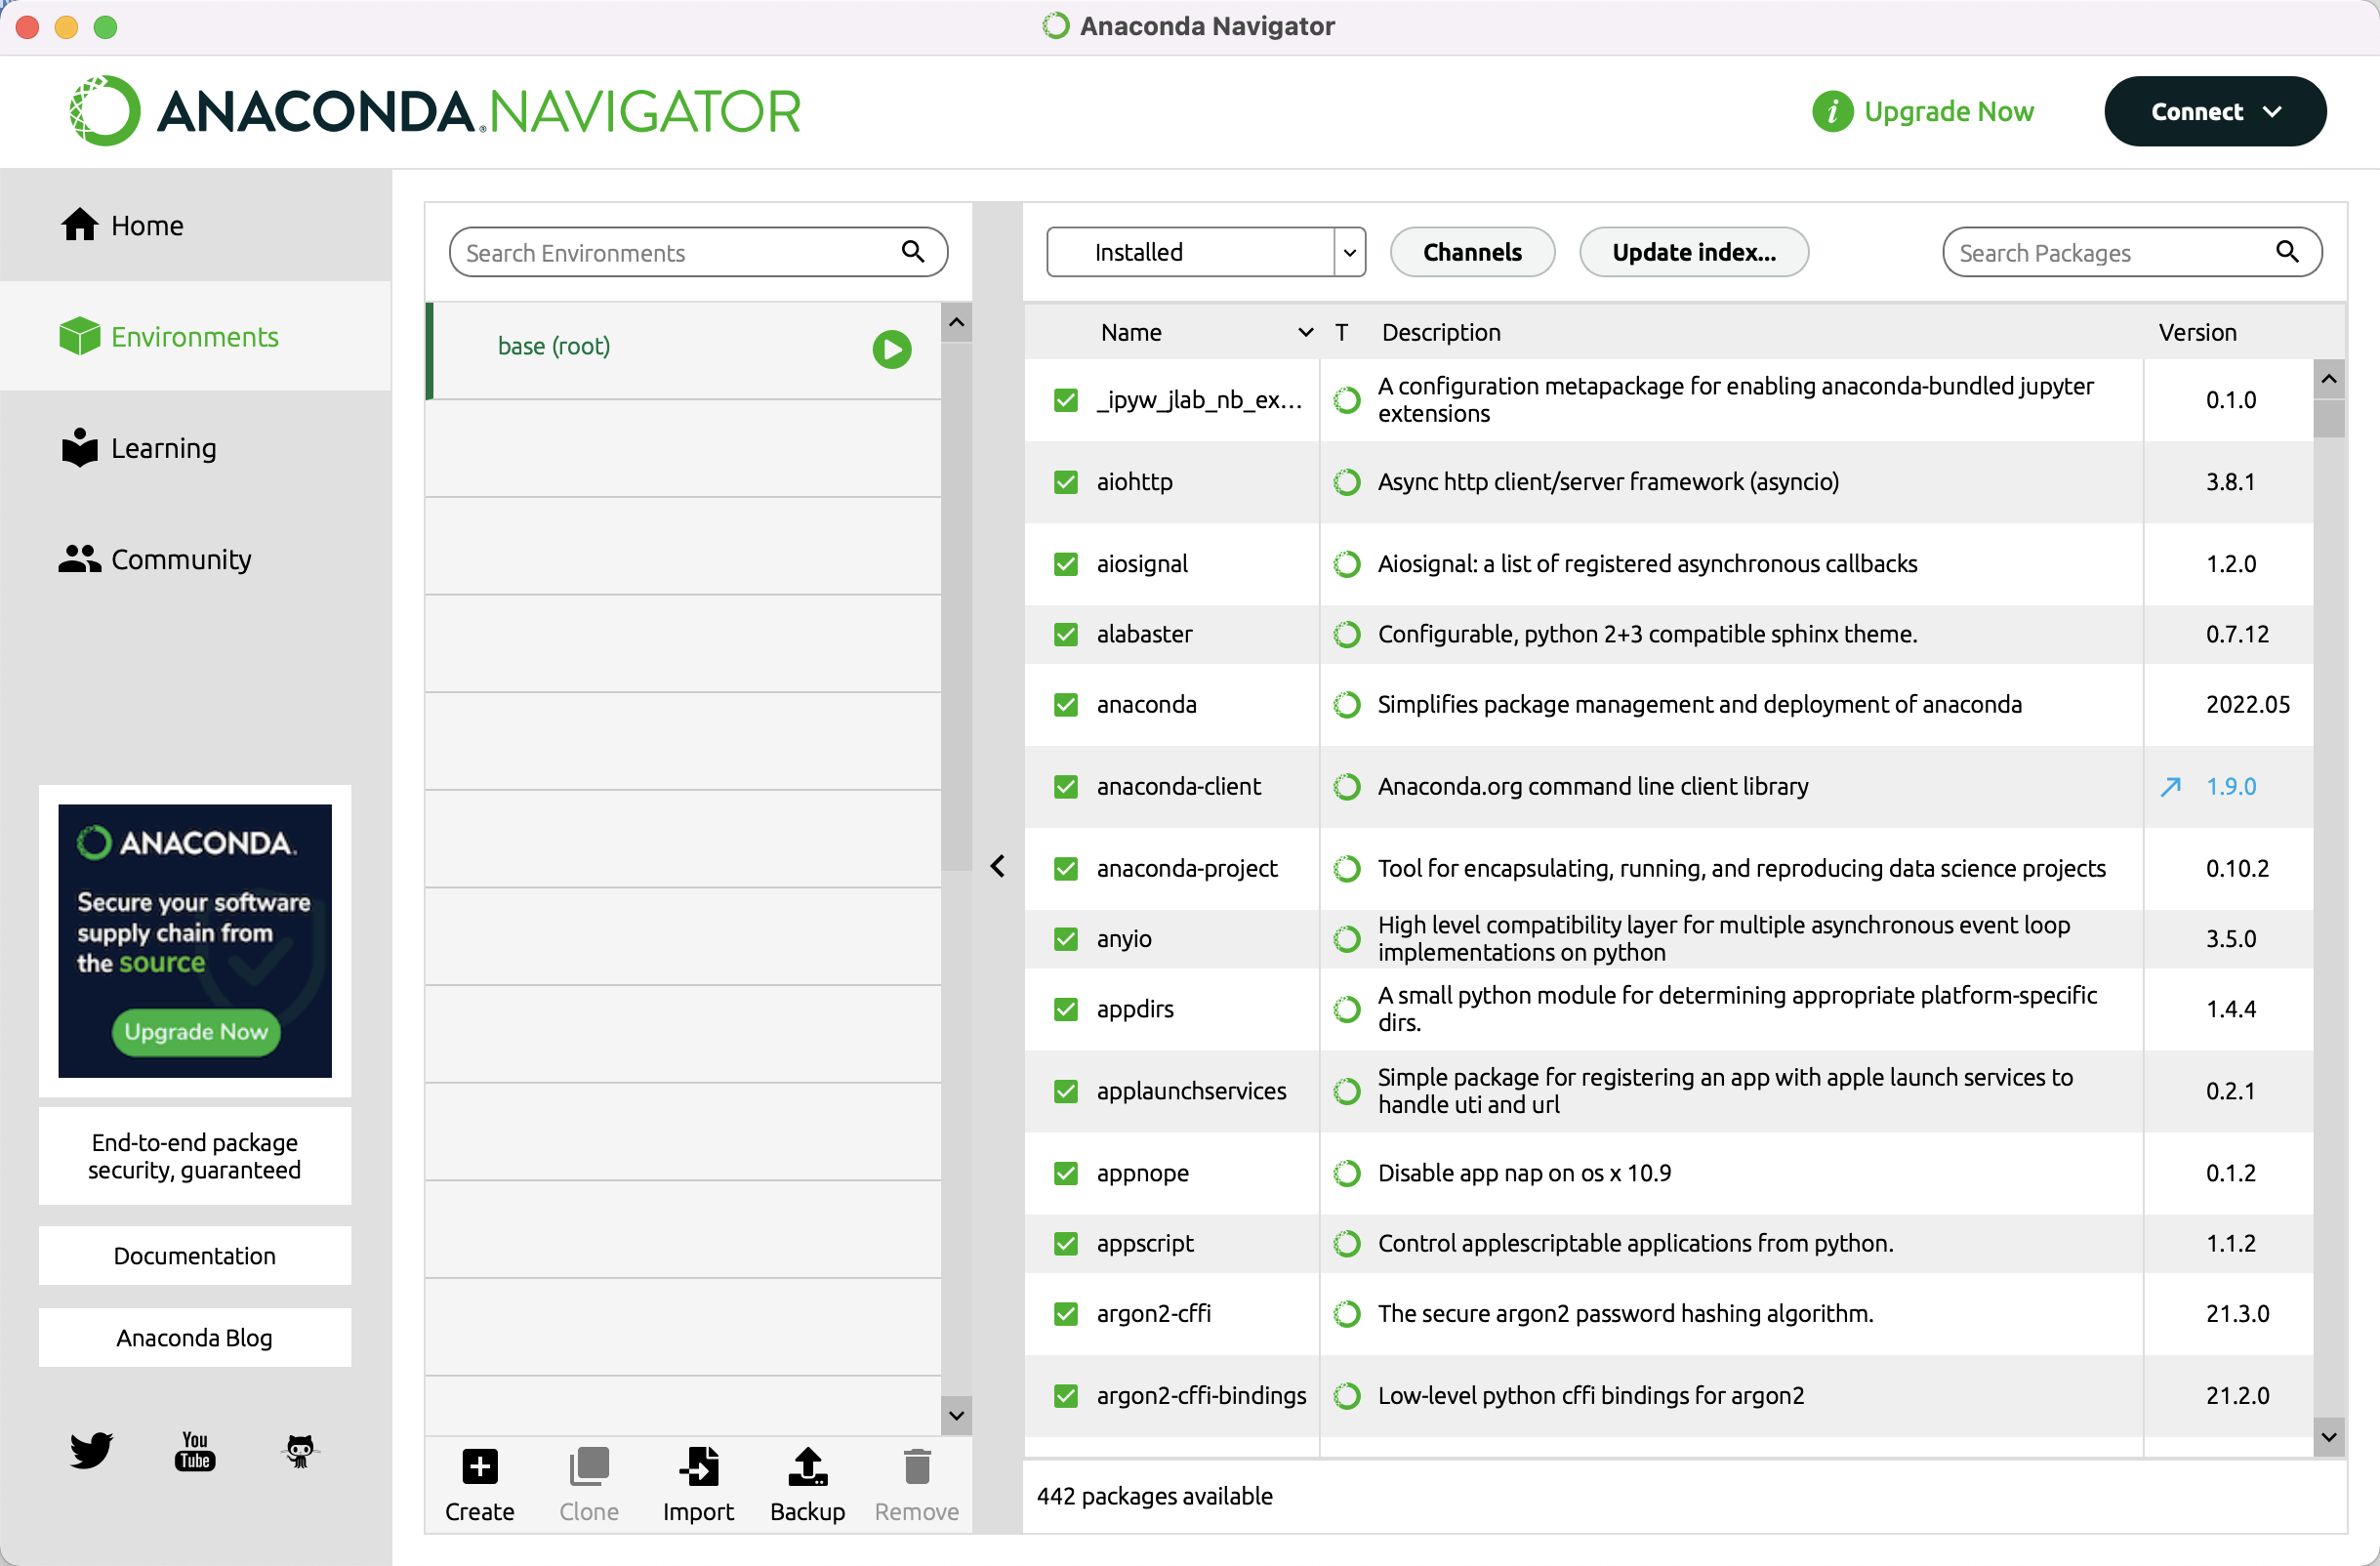
Task: Uncheck the aiohttp package checkbox
Action: click(x=1066, y=482)
